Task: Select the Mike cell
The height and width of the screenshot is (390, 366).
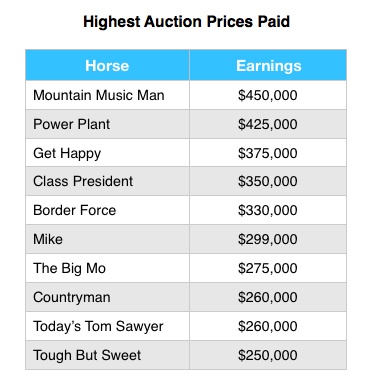Action: click(x=107, y=239)
